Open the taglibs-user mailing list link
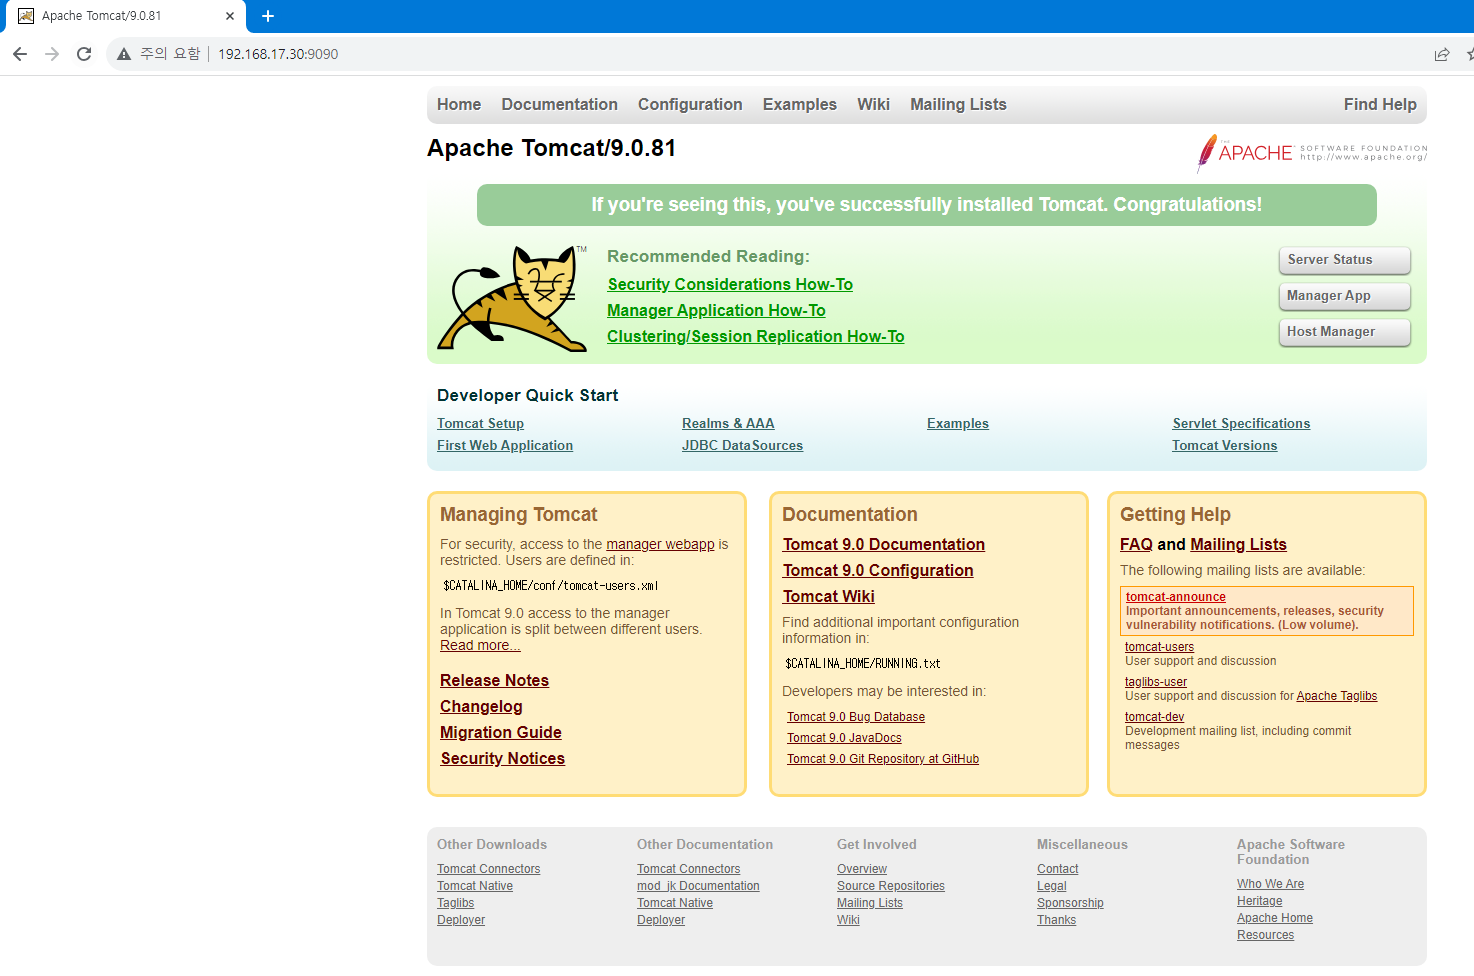Viewport: 1474px width, 976px height. pyautogui.click(x=1156, y=682)
